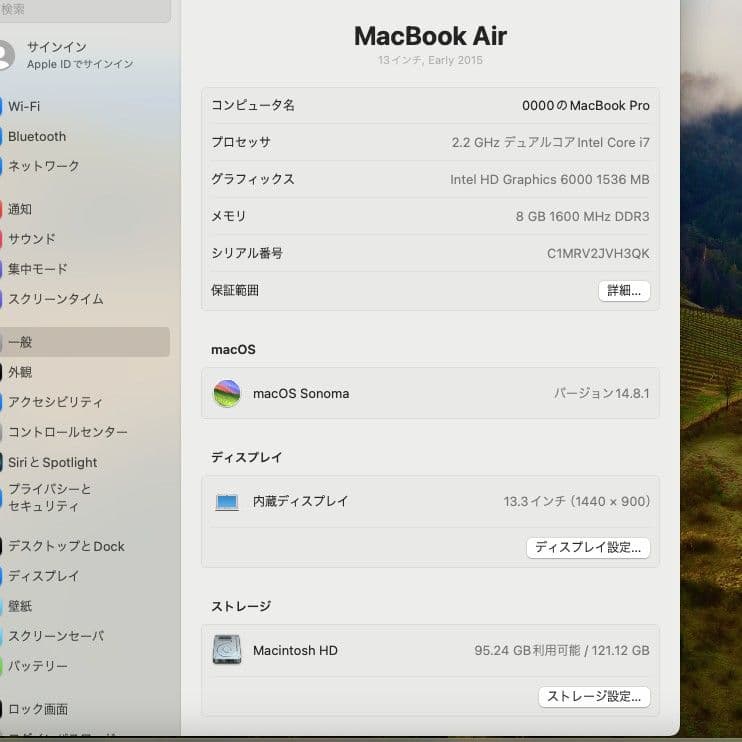Image resolution: width=742 pixels, height=742 pixels.
Task: Select ネットワーク in the sidebar
Action: (44, 166)
